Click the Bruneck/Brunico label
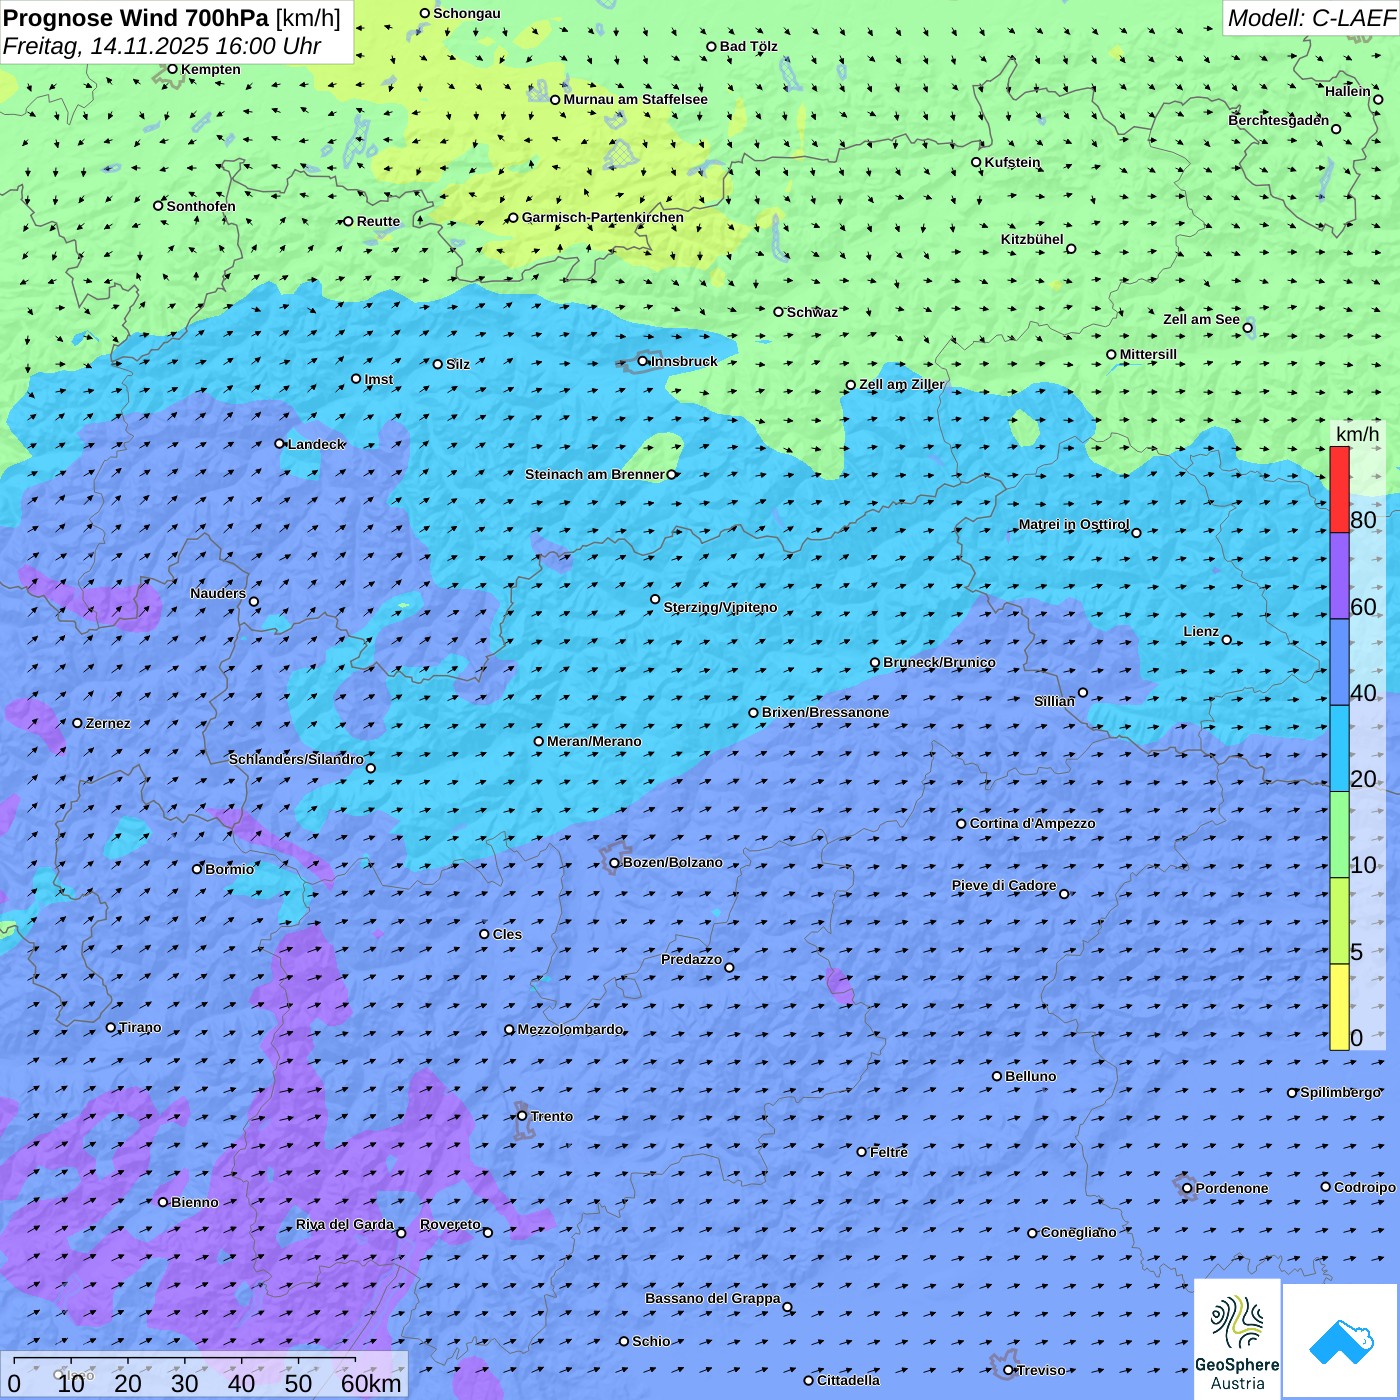Viewport: 1400px width, 1400px height. (939, 662)
